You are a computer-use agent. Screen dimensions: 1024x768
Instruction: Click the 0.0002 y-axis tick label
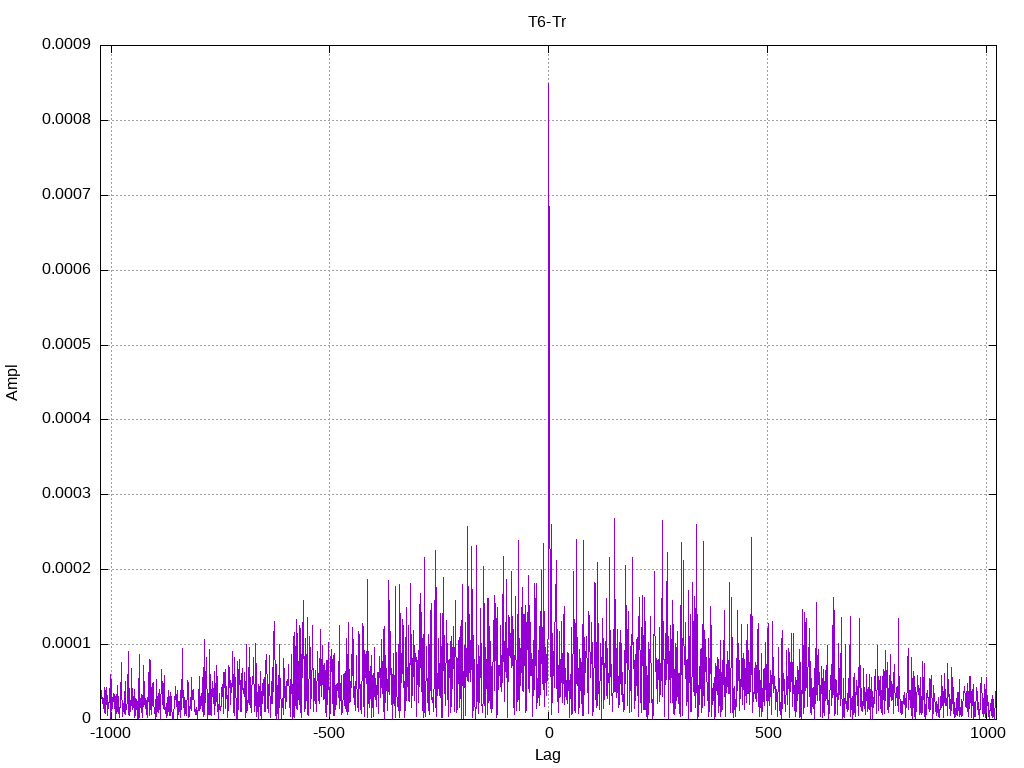point(66,569)
